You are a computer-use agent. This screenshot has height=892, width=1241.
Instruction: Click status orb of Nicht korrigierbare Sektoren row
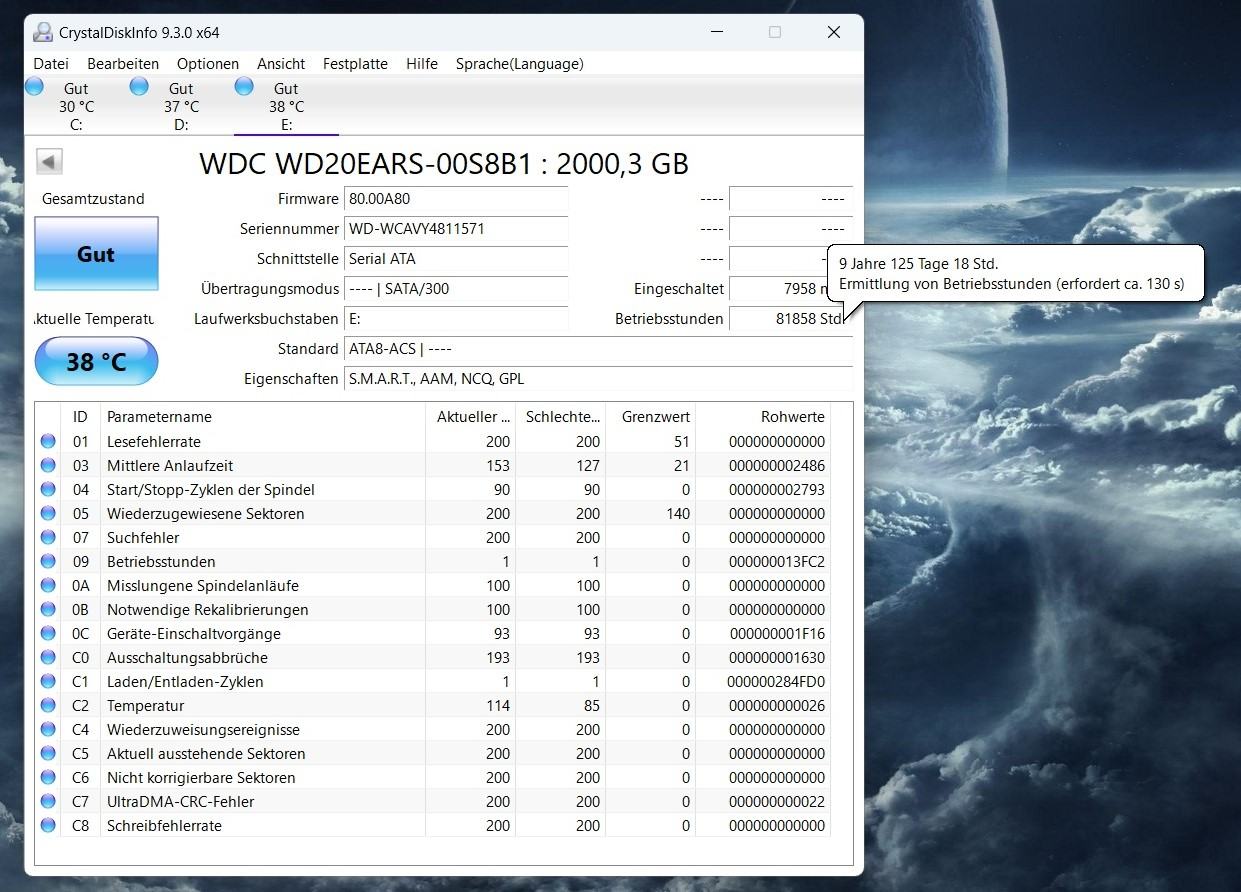(x=48, y=778)
